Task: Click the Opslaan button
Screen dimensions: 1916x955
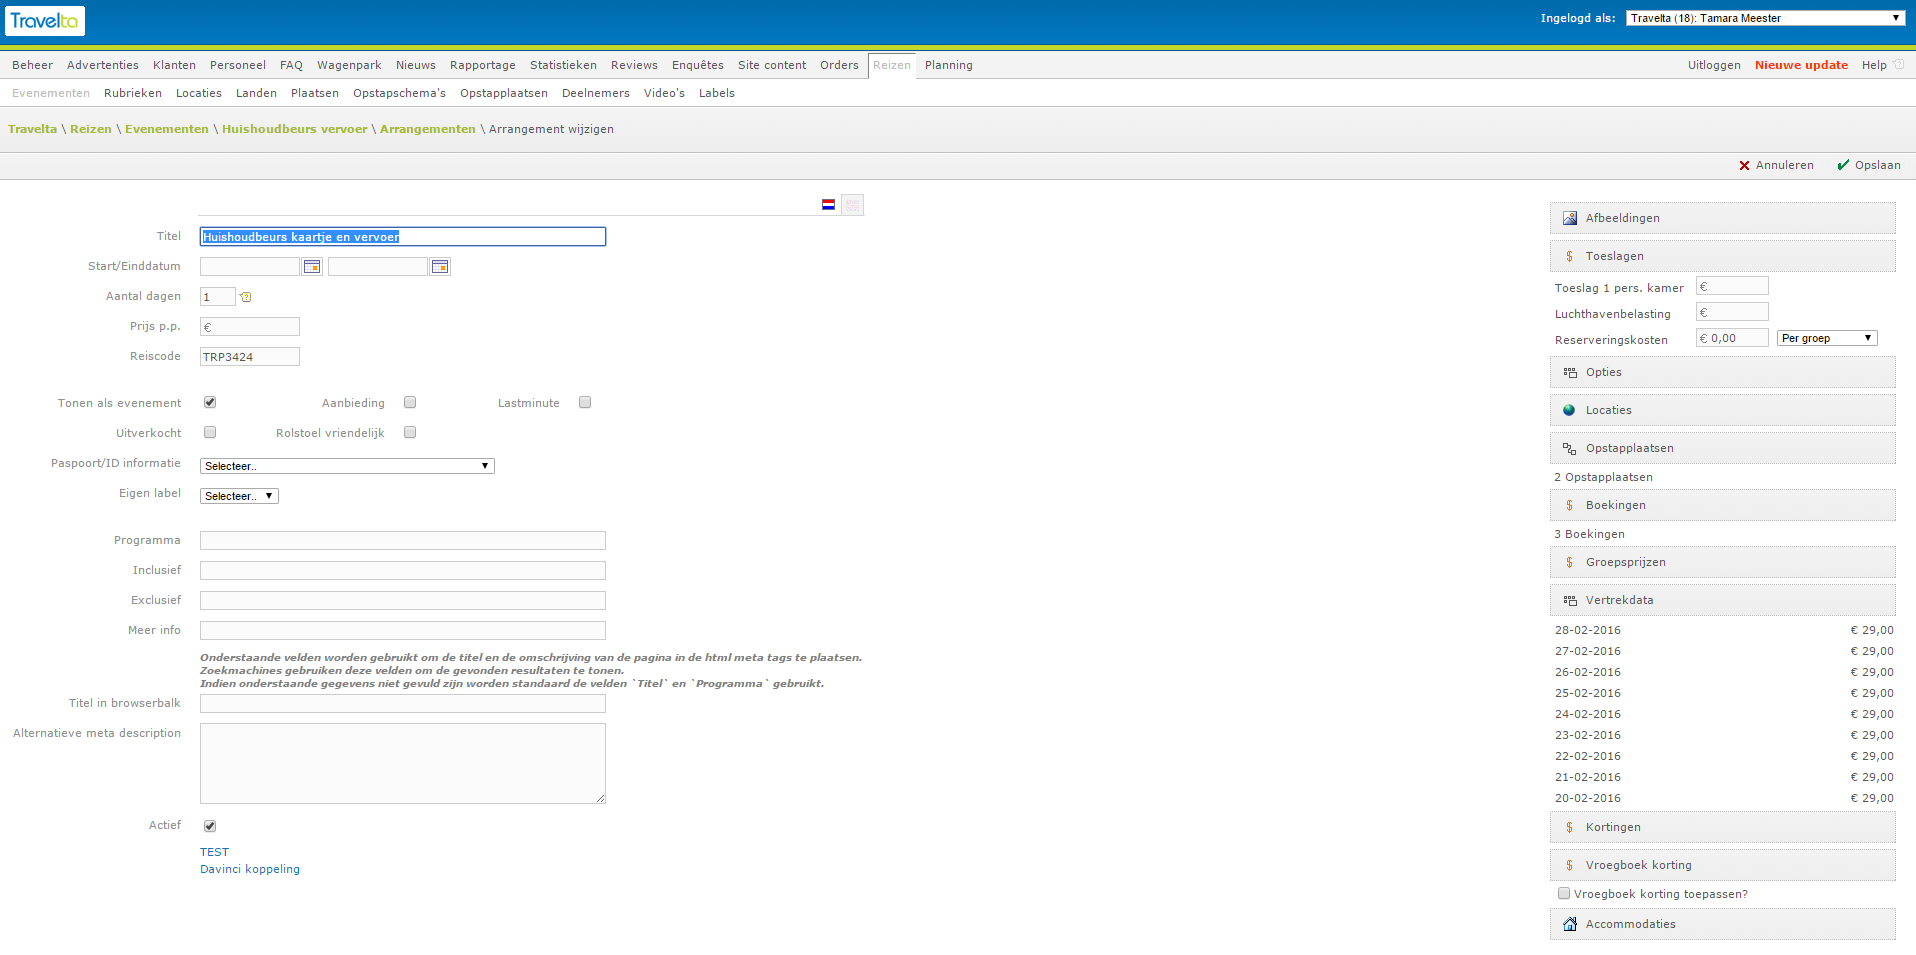Action: [x=1869, y=165]
